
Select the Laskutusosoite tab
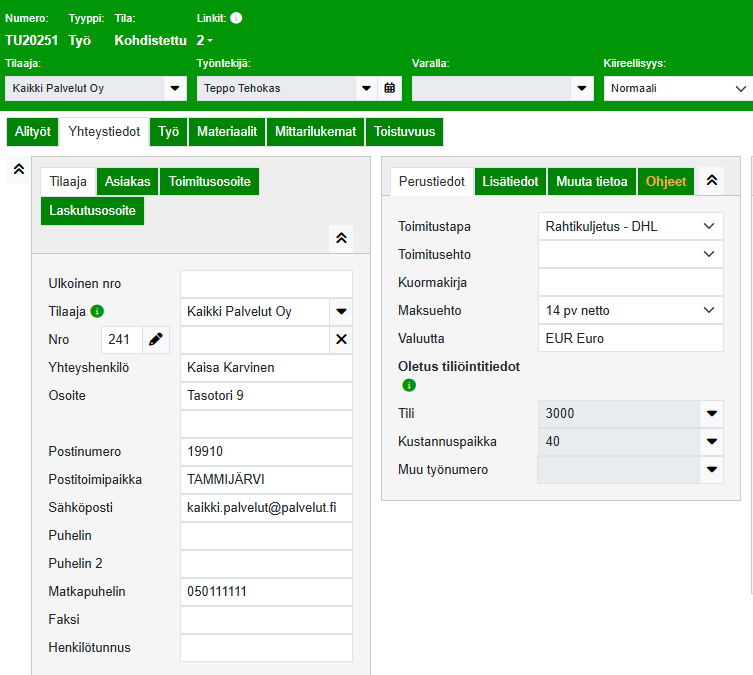[x=91, y=211]
